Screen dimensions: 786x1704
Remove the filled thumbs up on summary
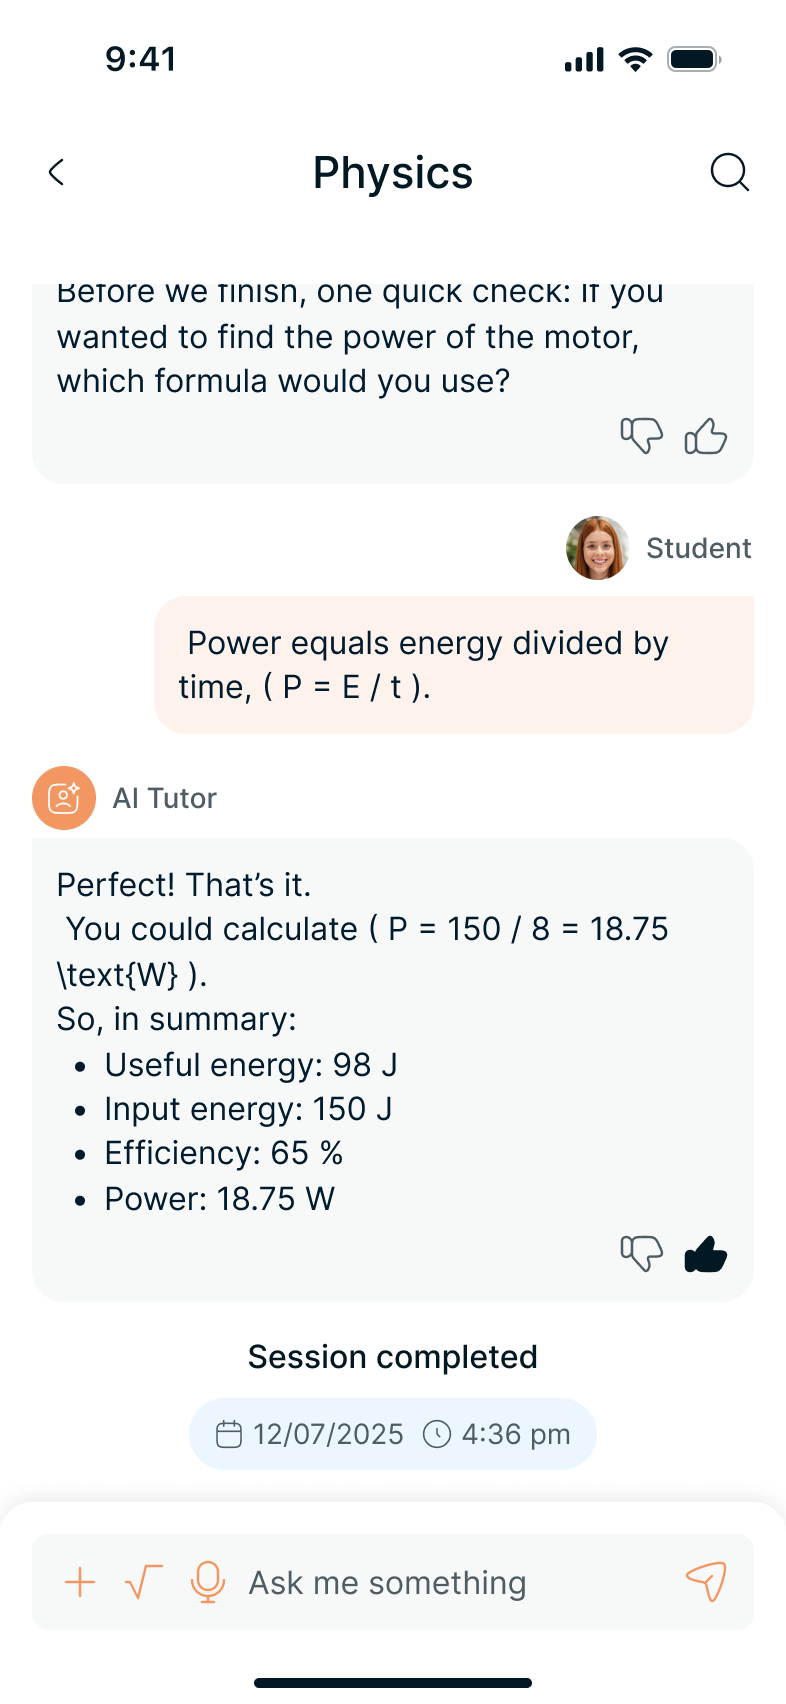coord(705,1253)
